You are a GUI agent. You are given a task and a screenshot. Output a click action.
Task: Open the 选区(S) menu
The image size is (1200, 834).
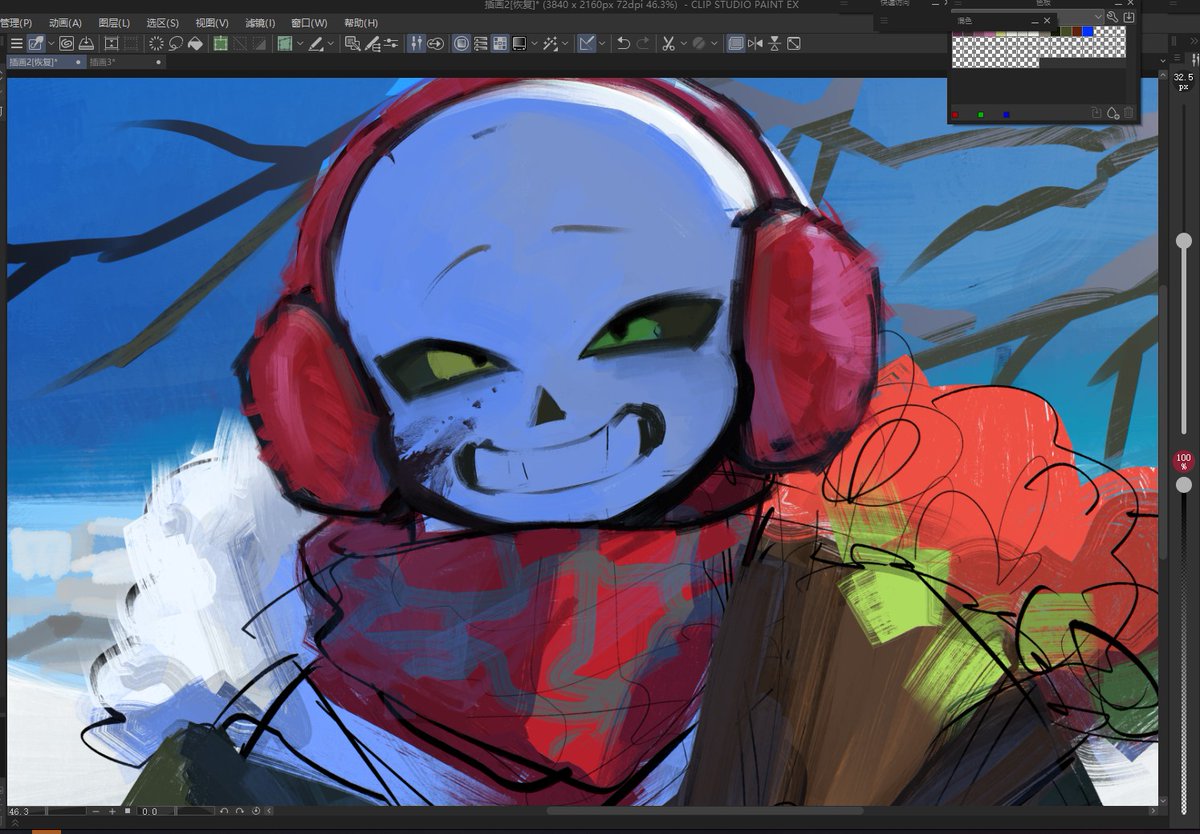pos(162,22)
